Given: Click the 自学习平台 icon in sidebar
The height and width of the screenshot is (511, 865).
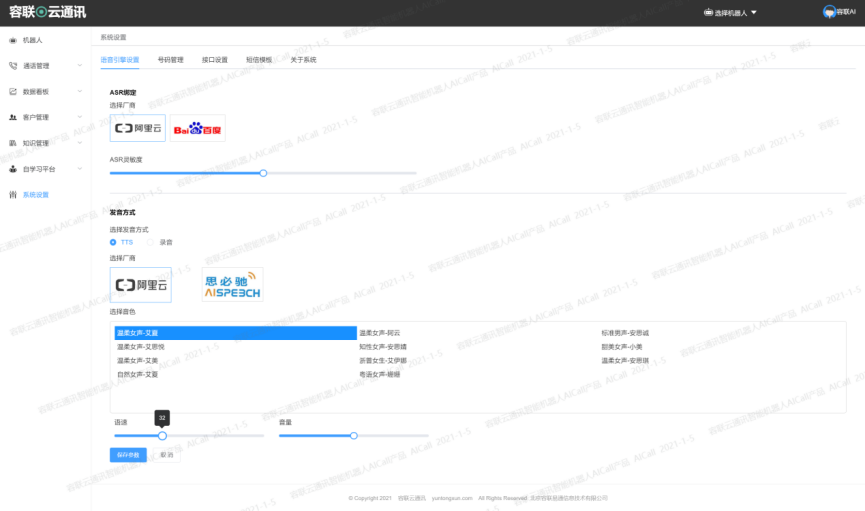Looking at the screenshot, I should [13, 169].
